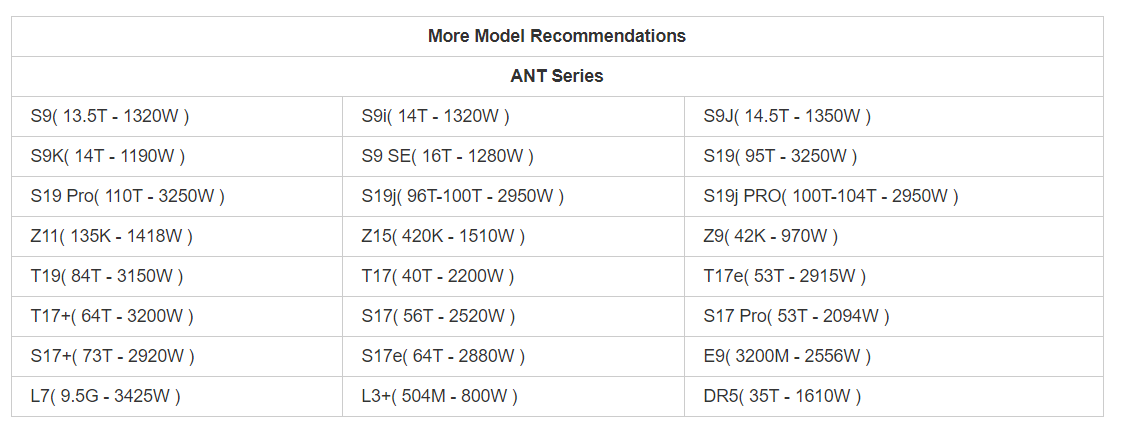
Task: Click the T19( 84T - 3150W ) link
Action: (107, 276)
